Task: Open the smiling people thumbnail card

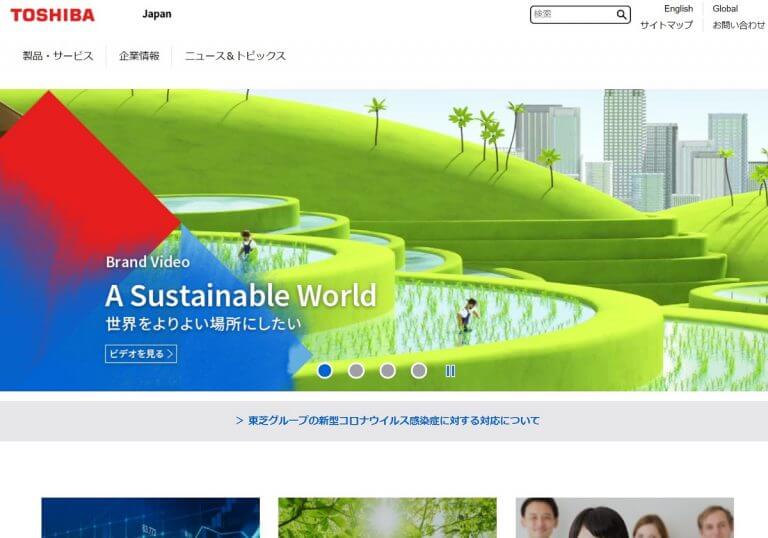Action: (624, 518)
